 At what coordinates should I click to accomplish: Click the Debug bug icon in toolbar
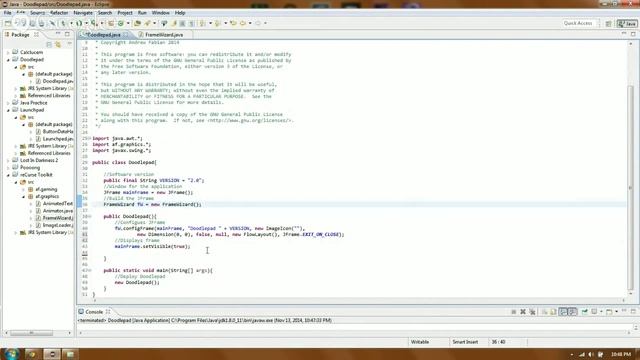click(63, 23)
